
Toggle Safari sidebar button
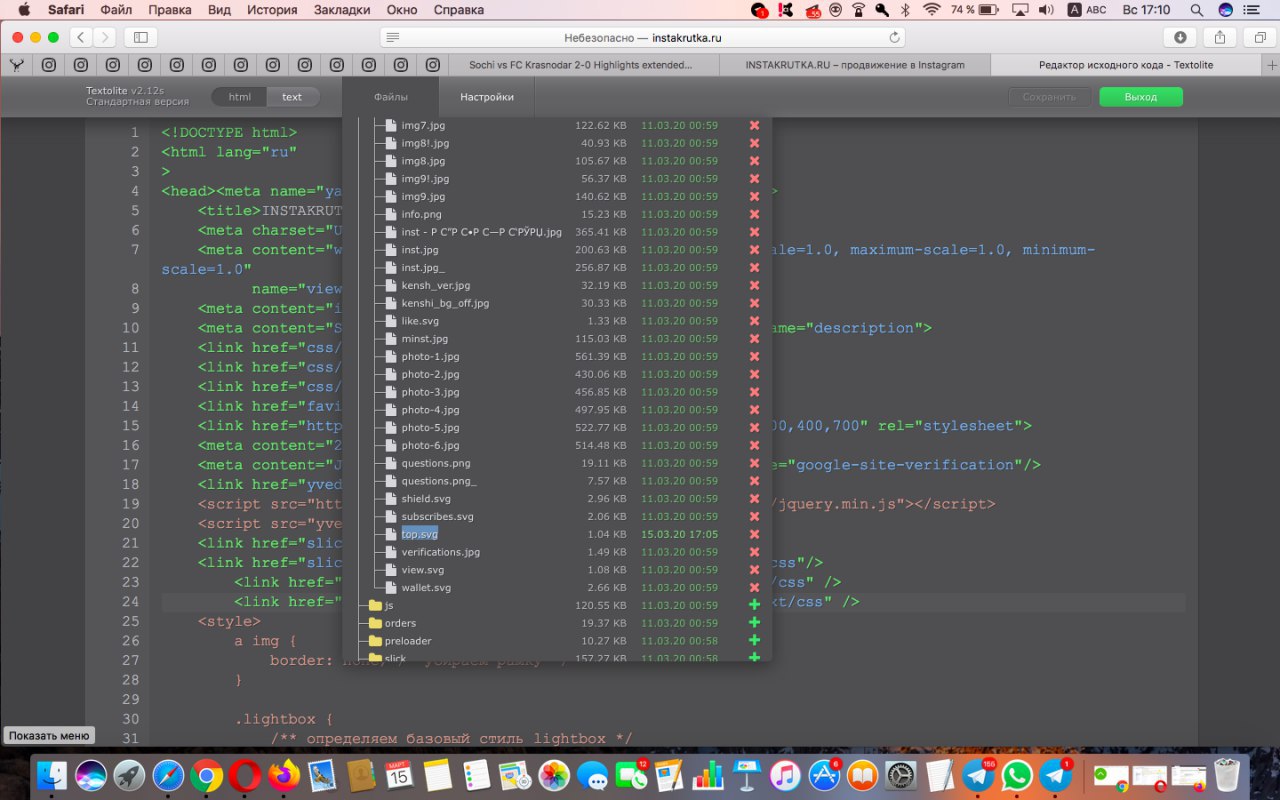point(140,37)
